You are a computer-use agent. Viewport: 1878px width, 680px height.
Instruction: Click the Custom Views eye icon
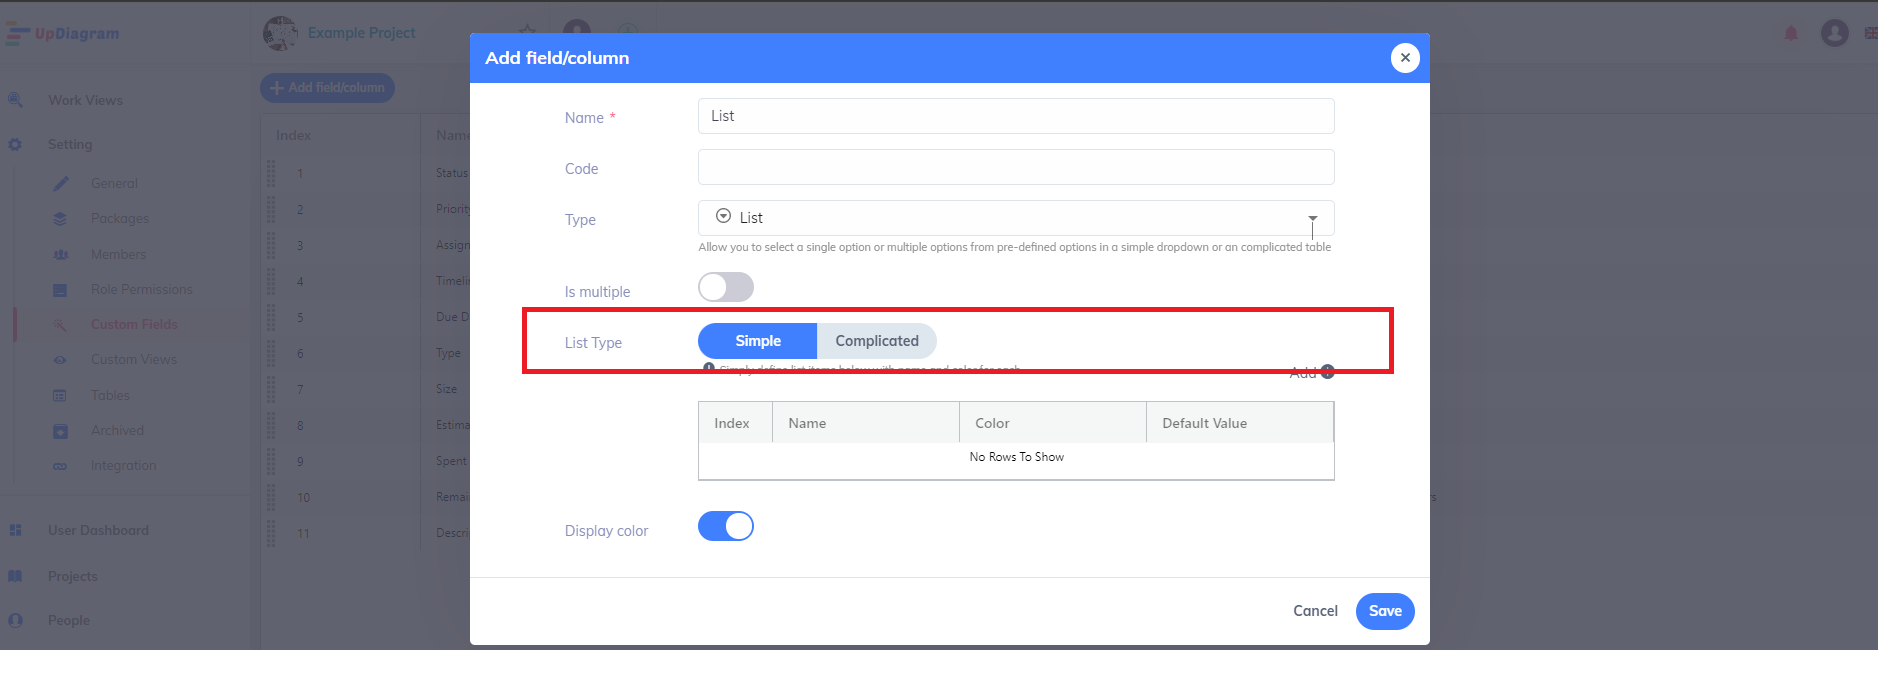60,360
